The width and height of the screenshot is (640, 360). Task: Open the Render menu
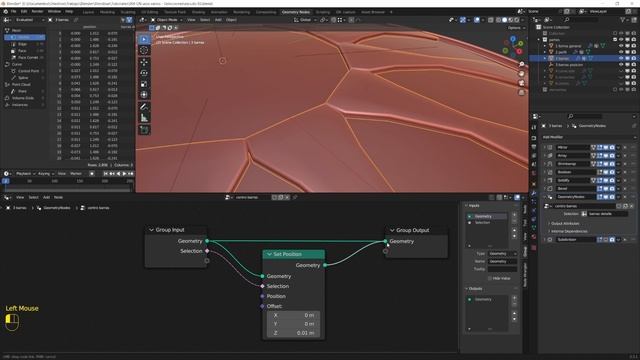pos(38,11)
